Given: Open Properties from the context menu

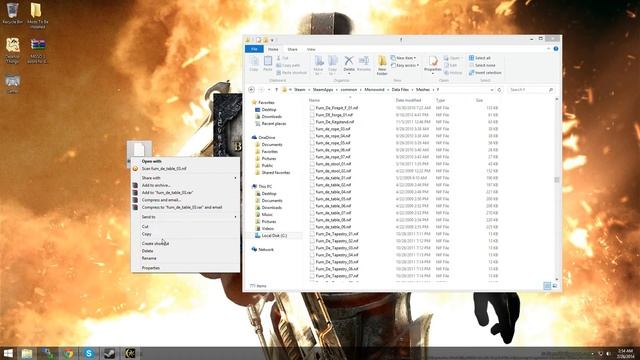Looking at the screenshot, I should click(x=151, y=268).
